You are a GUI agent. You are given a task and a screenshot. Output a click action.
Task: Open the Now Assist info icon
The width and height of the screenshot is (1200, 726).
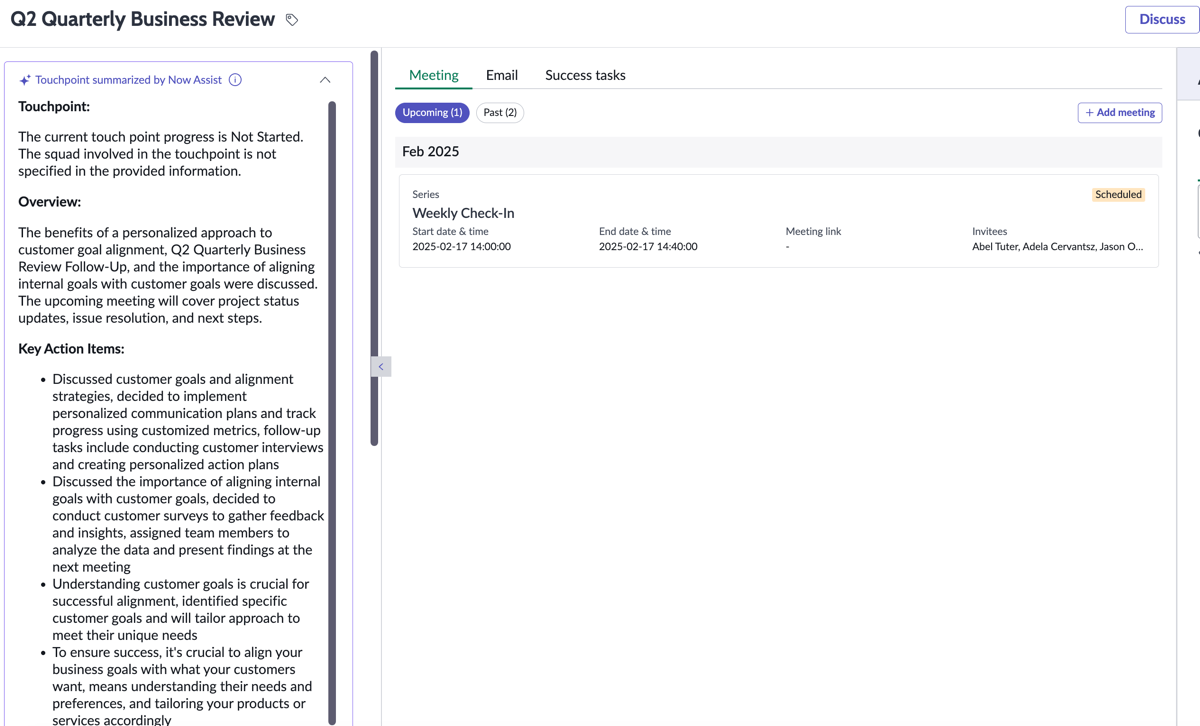point(235,80)
